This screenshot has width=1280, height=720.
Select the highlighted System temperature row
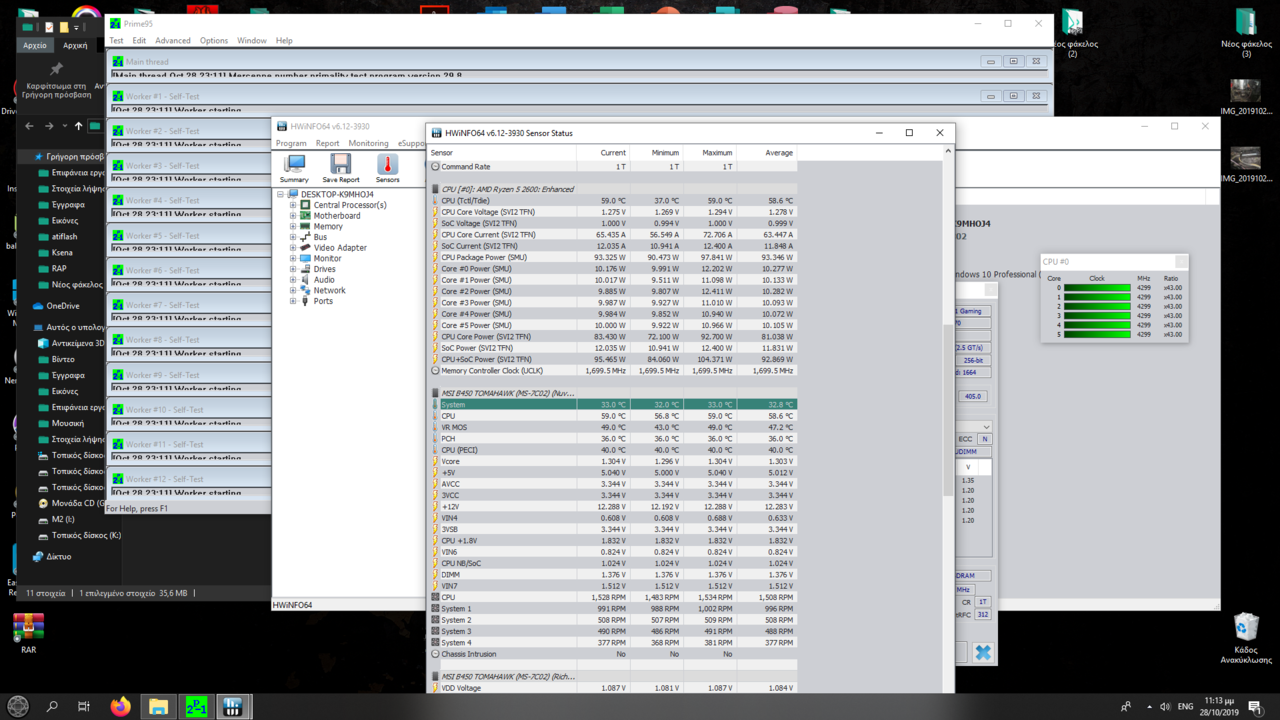point(613,404)
